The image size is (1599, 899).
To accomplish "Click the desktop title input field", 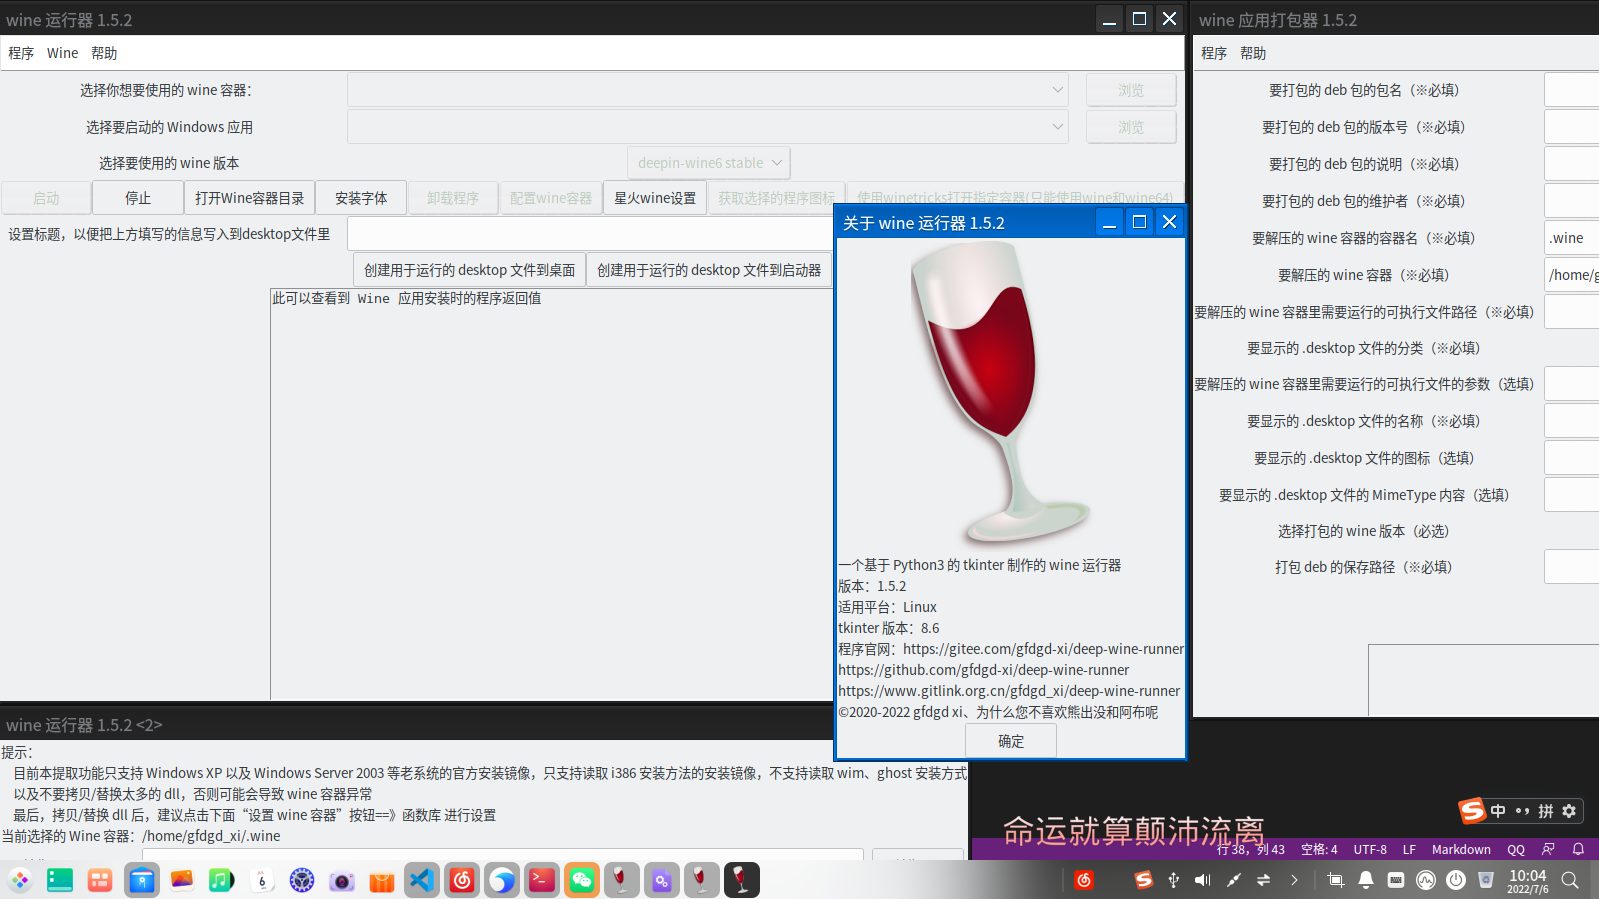I will coord(590,234).
